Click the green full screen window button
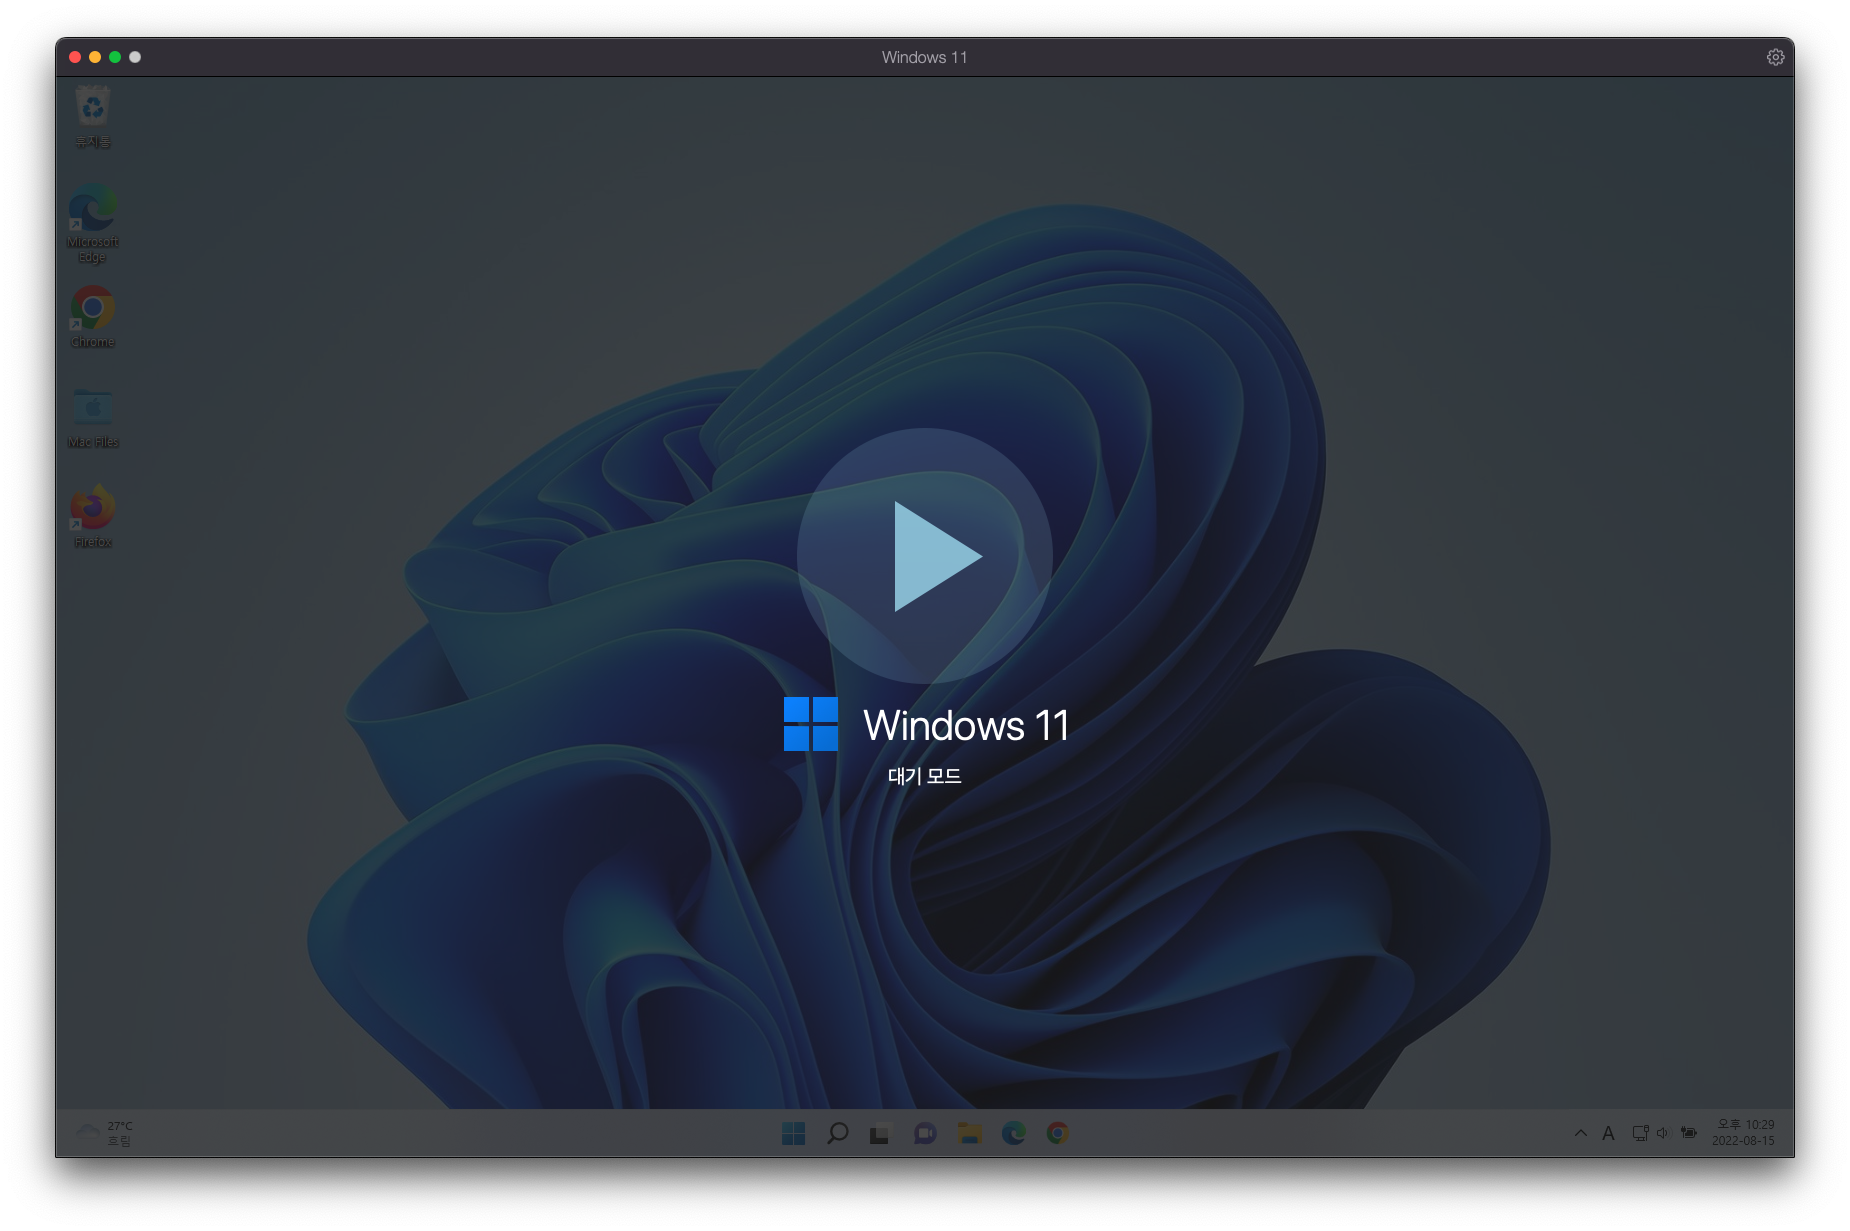1850x1231 pixels. pyautogui.click(x=115, y=57)
